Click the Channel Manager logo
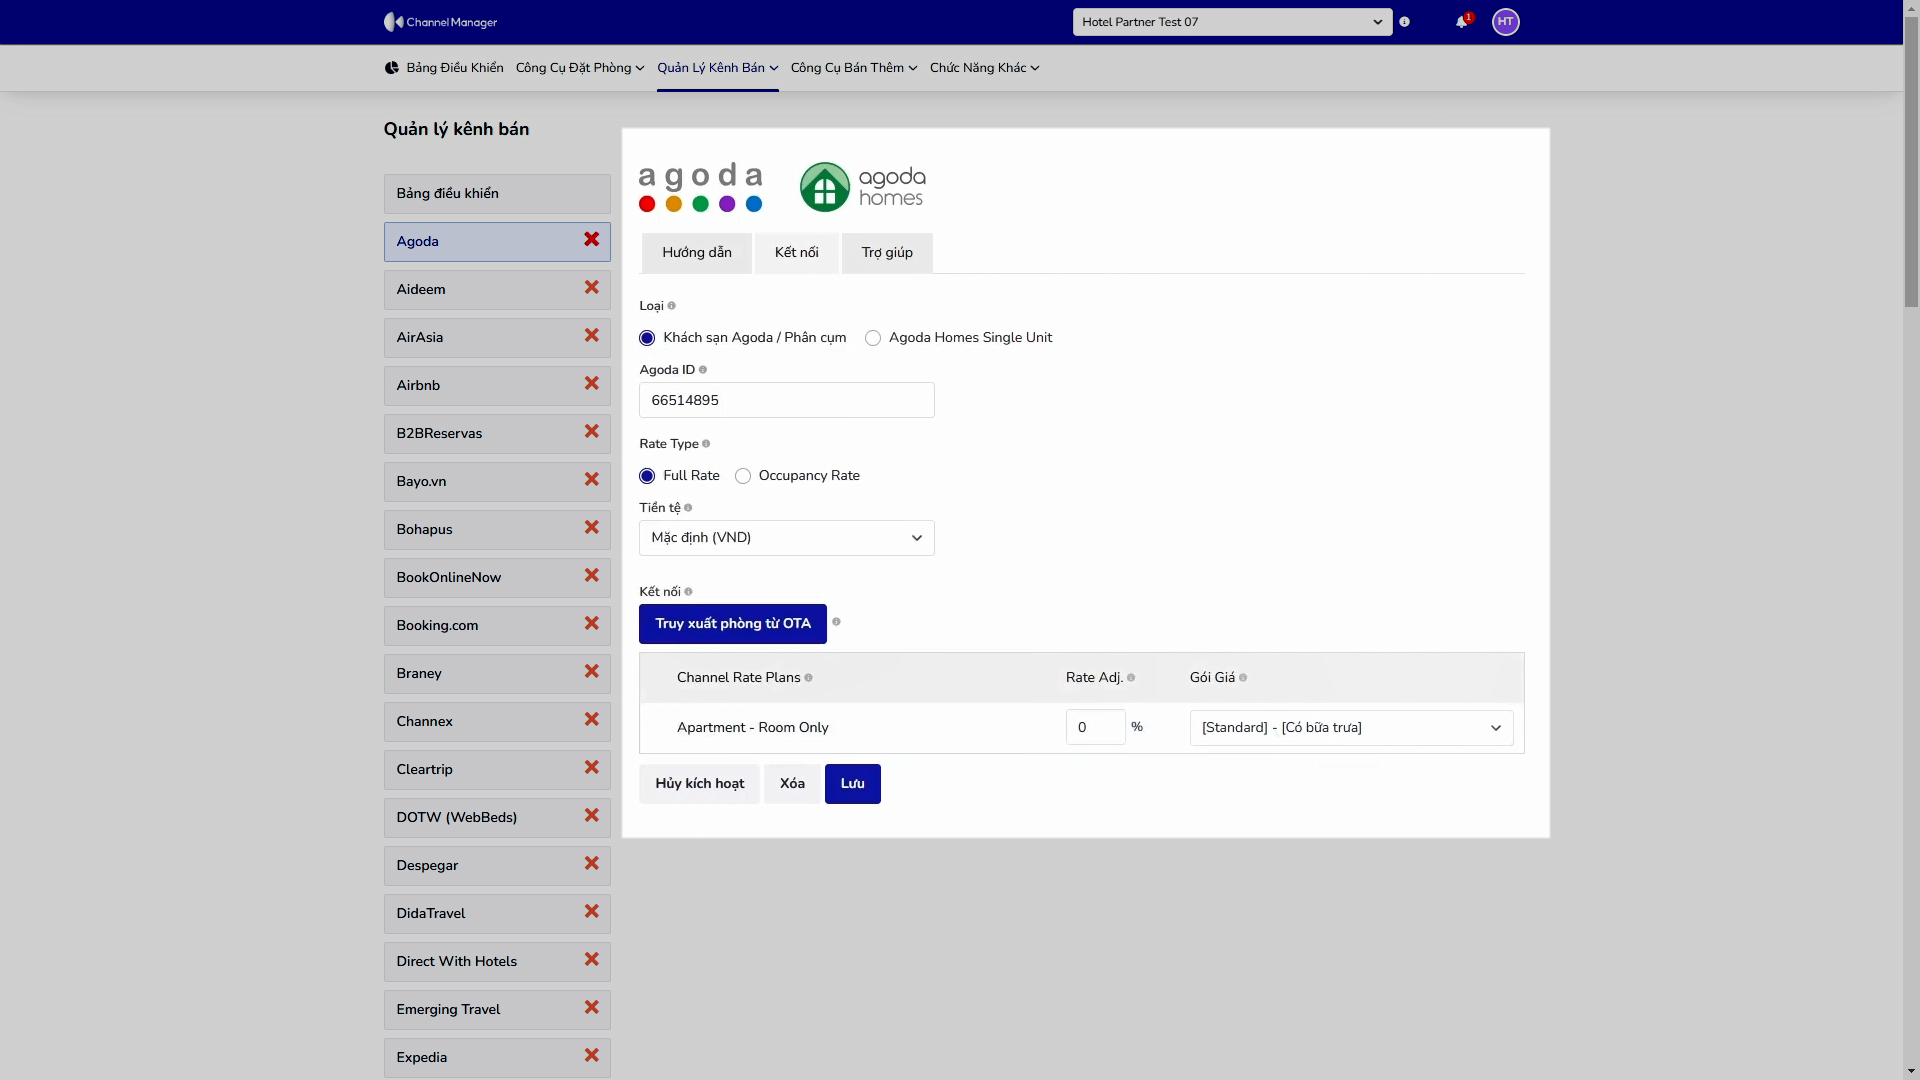The width and height of the screenshot is (1920, 1080). [x=440, y=22]
